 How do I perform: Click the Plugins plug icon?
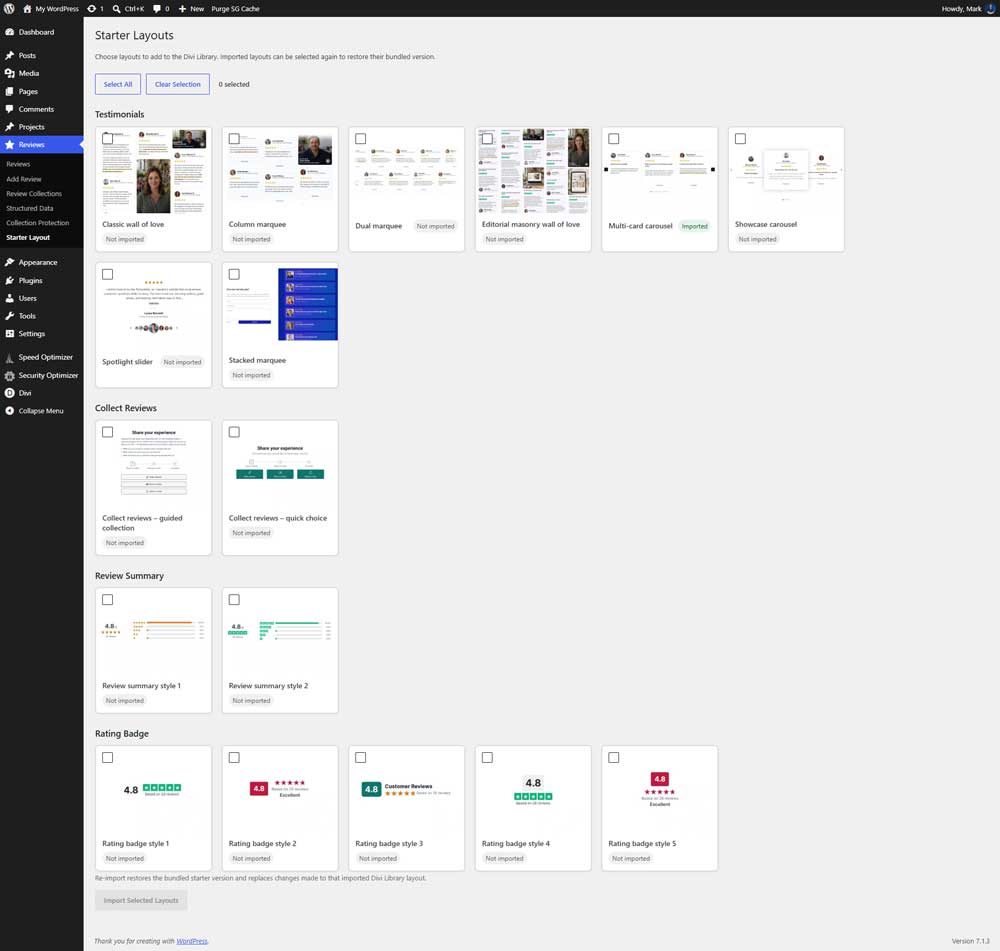(x=10, y=281)
